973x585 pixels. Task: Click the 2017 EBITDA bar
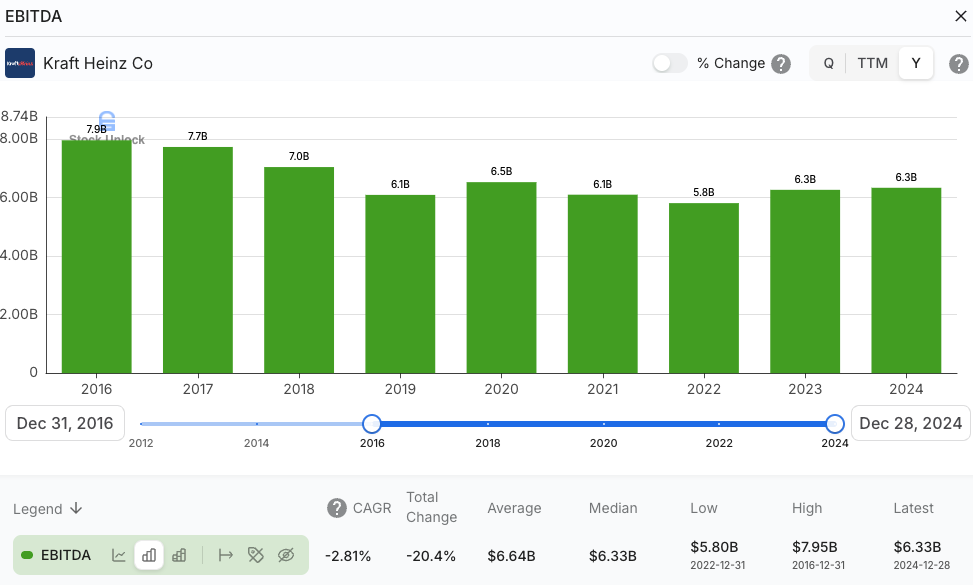point(198,260)
